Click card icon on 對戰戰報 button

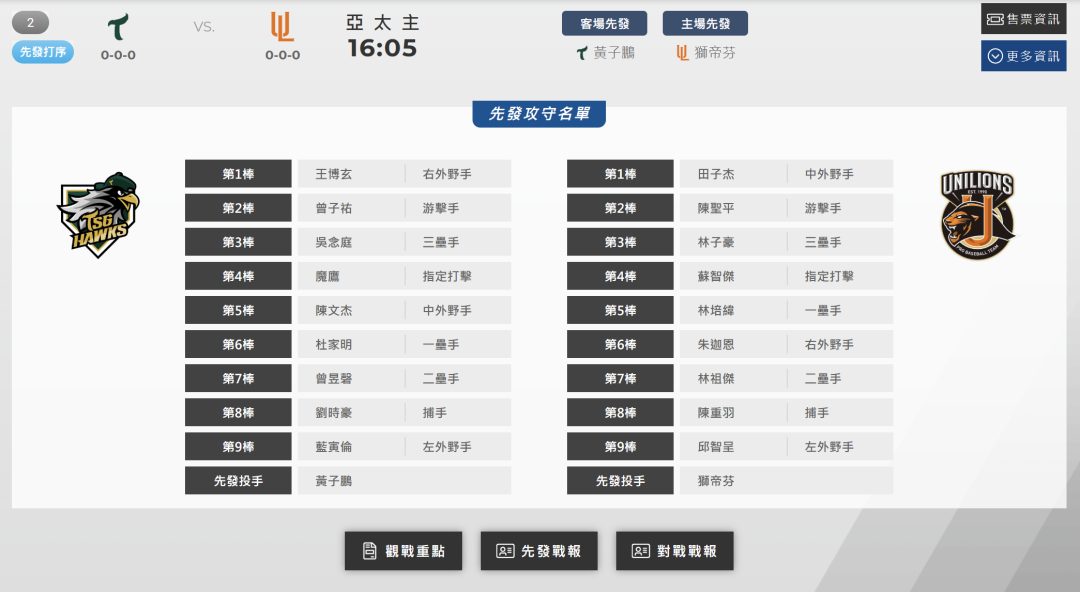click(640, 551)
